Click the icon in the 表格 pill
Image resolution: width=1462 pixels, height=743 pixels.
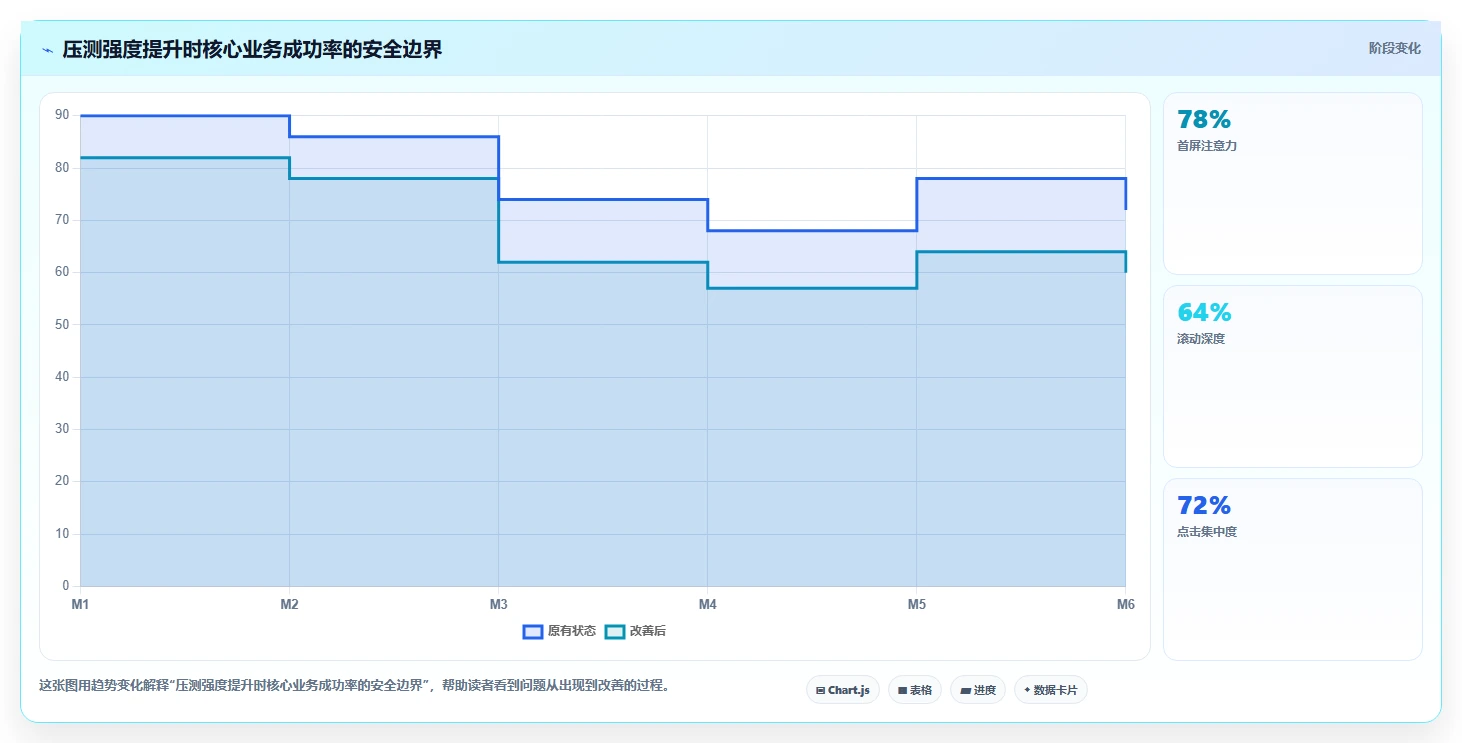(902, 690)
